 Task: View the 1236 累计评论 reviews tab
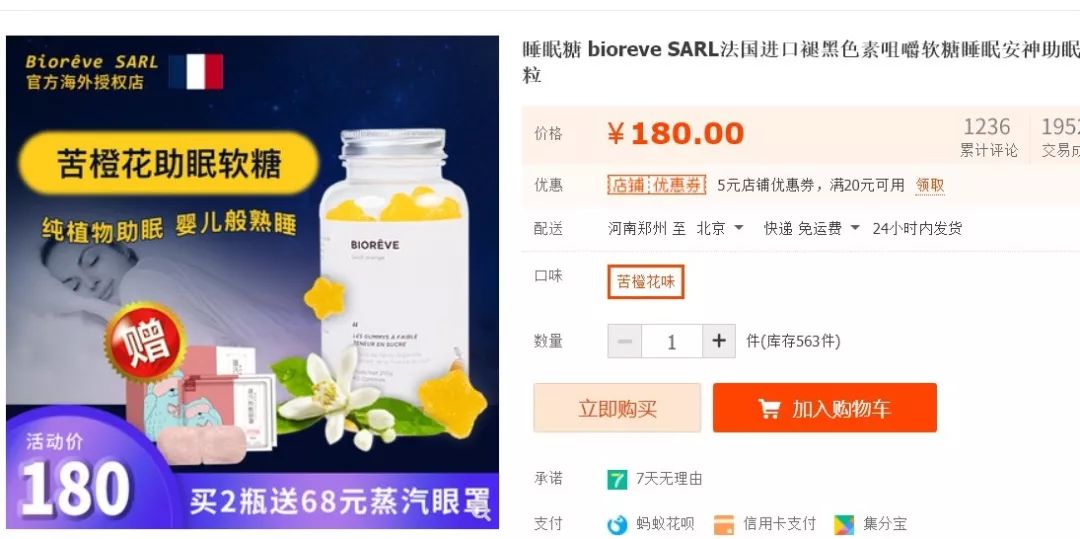coord(988,136)
